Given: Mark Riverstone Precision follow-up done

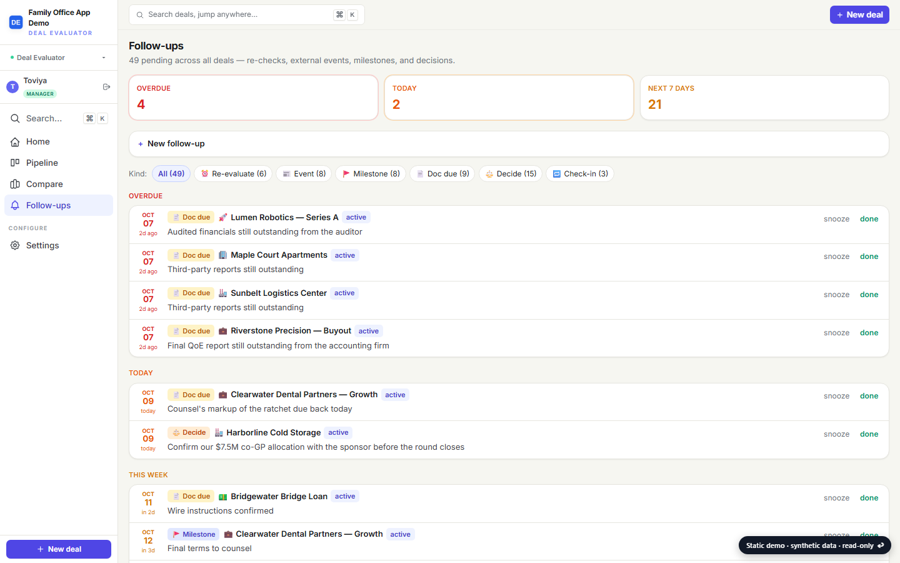Looking at the screenshot, I should 869,333.
